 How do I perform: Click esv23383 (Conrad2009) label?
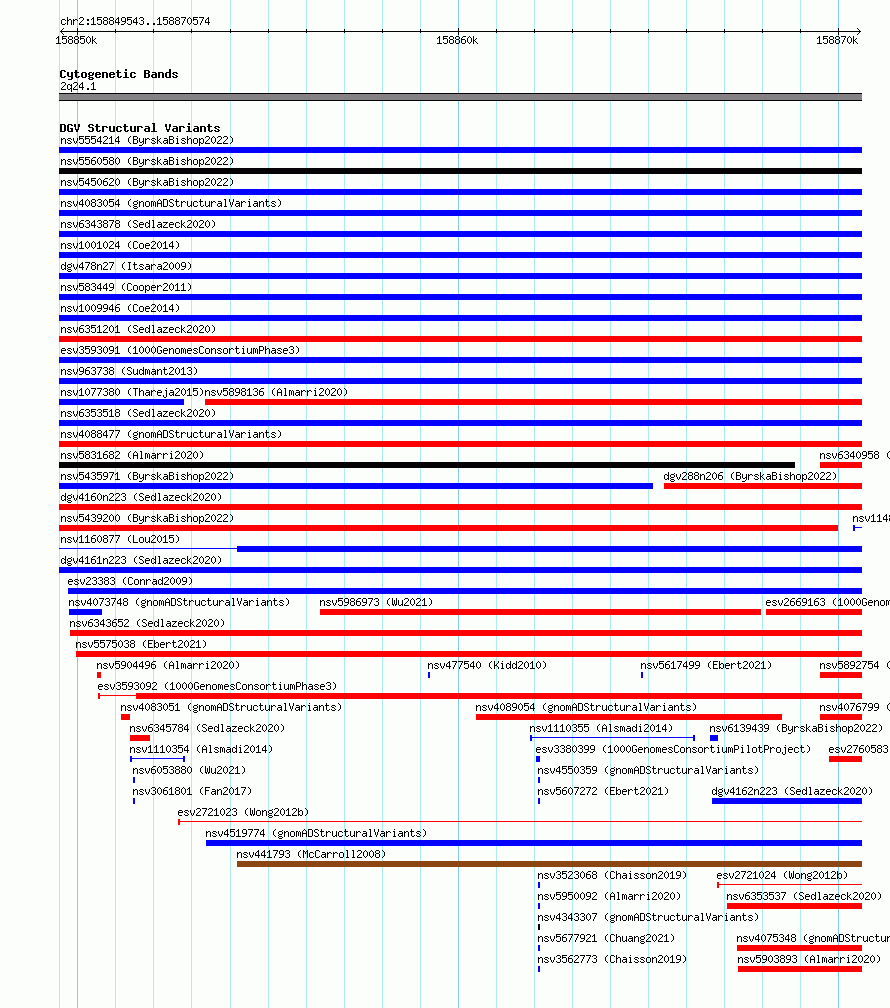[x=130, y=581]
